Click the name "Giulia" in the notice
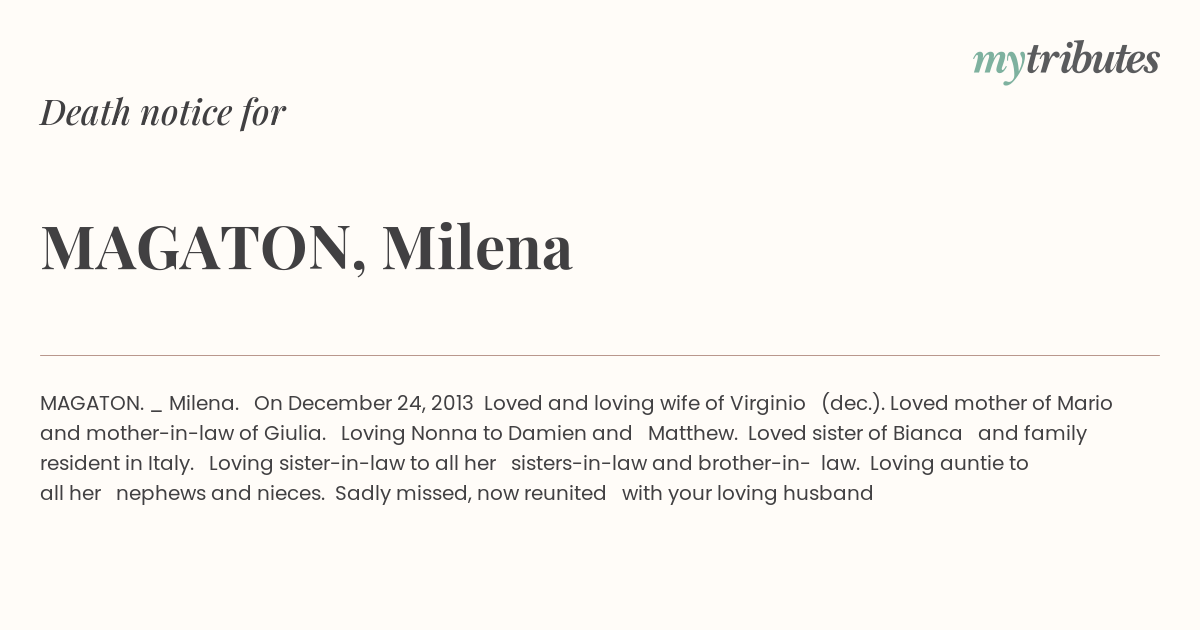Image resolution: width=1200 pixels, height=630 pixels. (296, 433)
